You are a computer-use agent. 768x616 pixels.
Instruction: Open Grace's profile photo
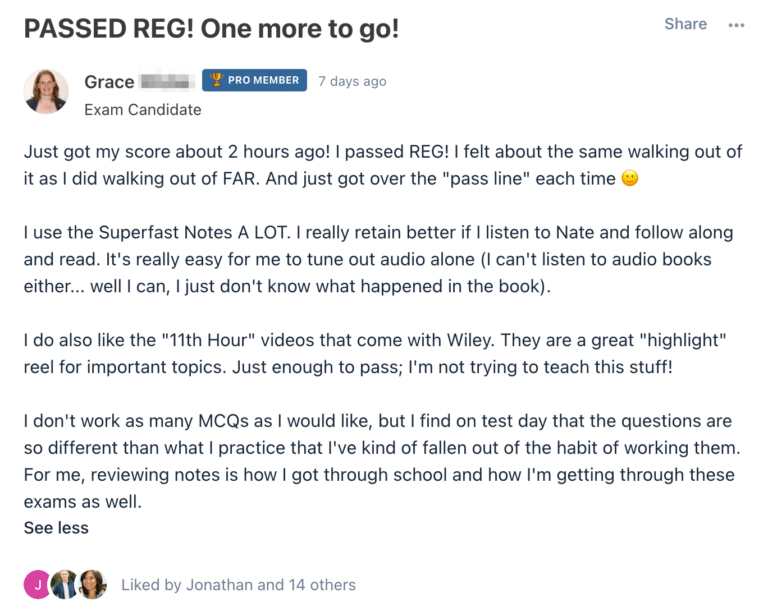(x=46, y=92)
